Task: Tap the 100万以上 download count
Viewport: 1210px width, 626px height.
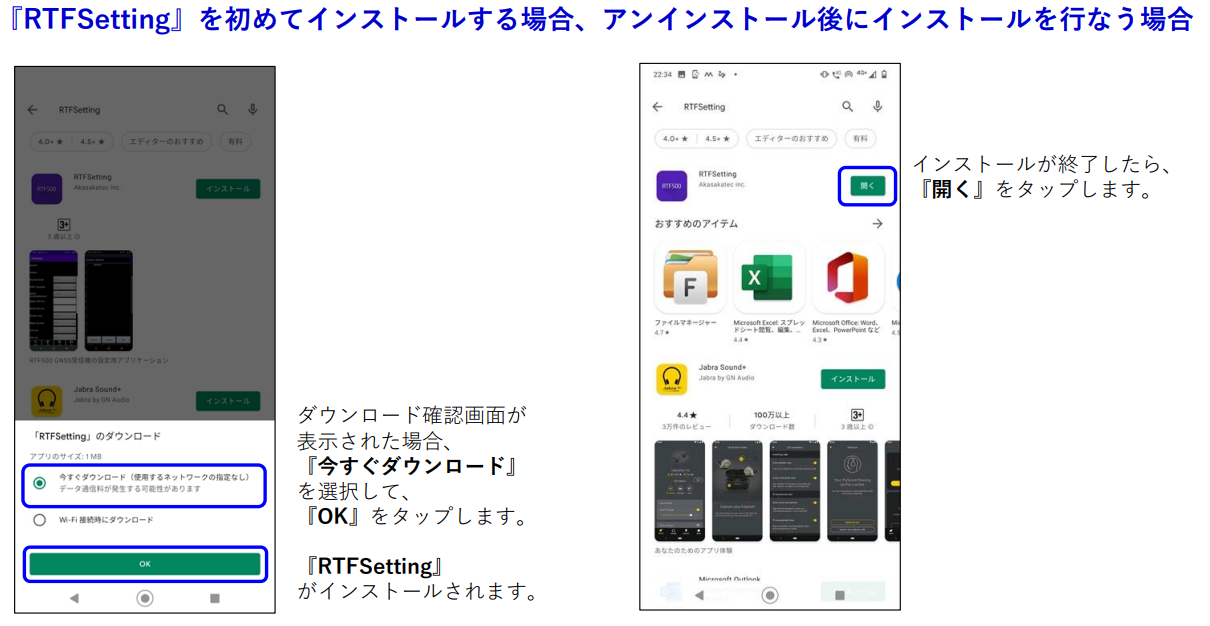Action: pyautogui.click(x=771, y=415)
